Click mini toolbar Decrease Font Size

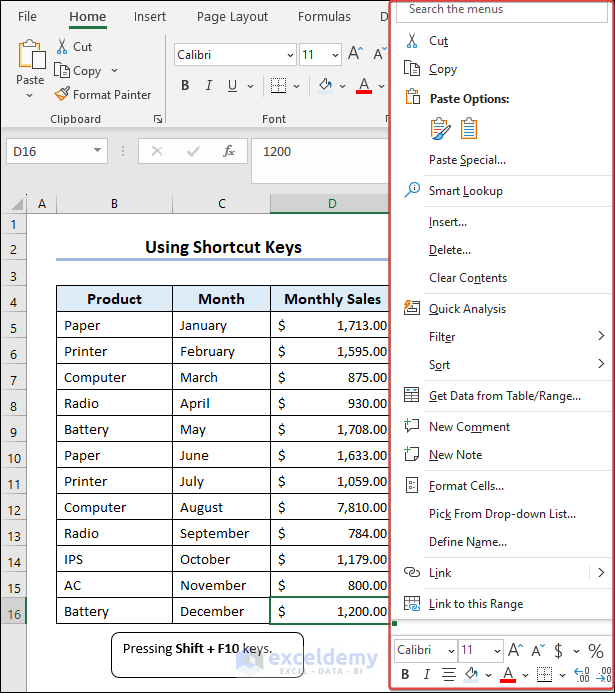[538, 651]
